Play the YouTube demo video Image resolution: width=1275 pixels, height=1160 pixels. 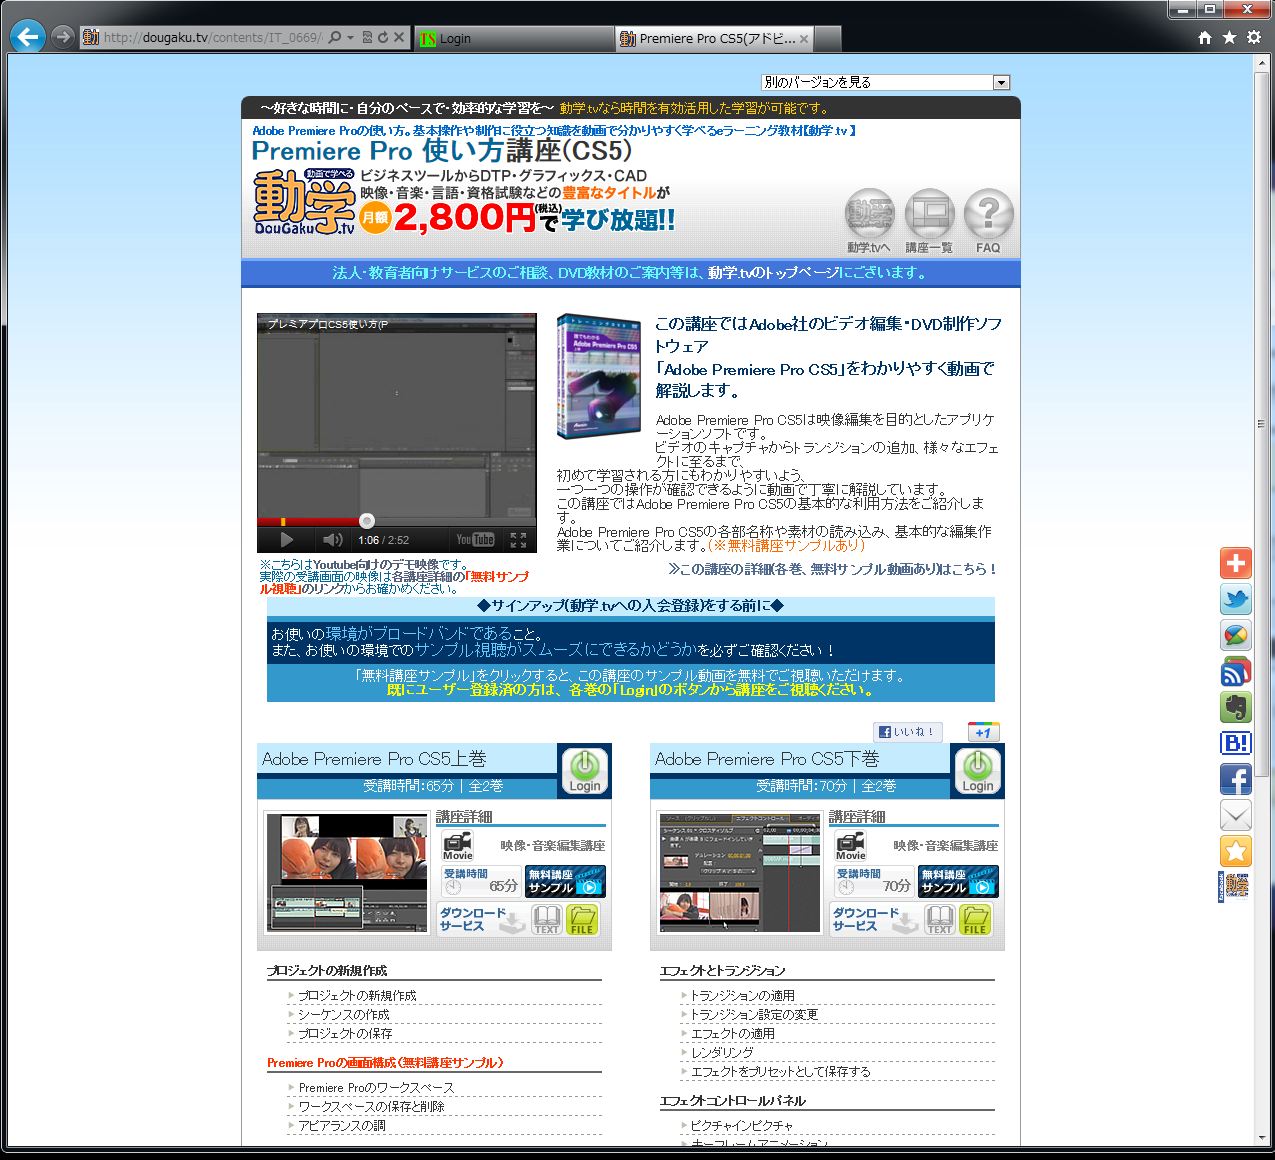tap(287, 540)
